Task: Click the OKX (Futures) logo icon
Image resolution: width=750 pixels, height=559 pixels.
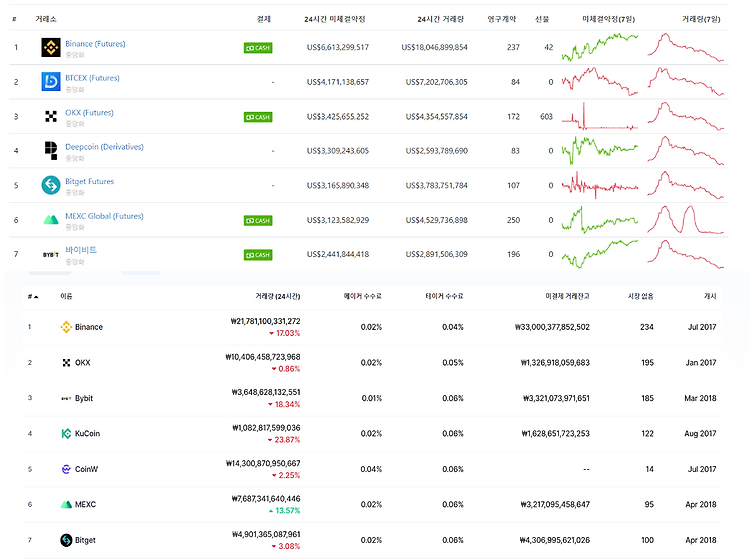Action: tap(51, 116)
